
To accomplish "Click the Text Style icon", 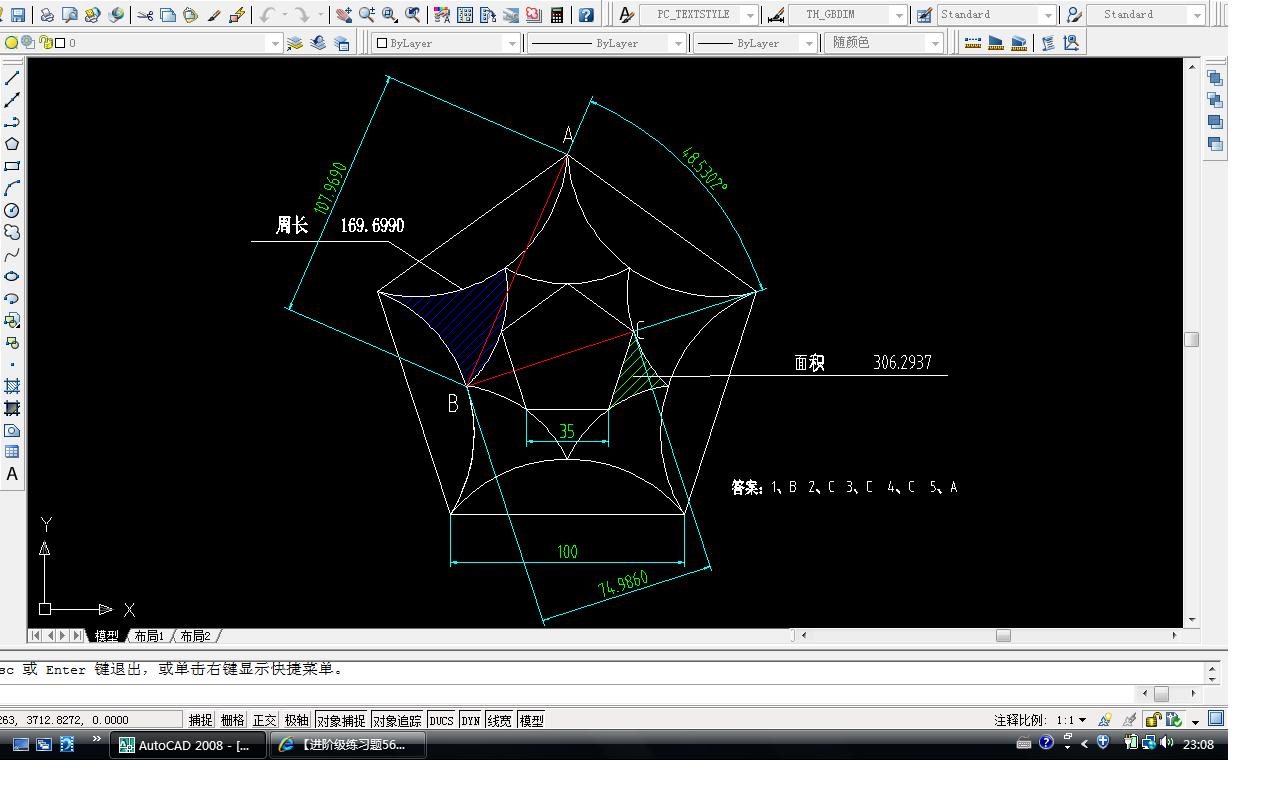I will click(x=626, y=15).
